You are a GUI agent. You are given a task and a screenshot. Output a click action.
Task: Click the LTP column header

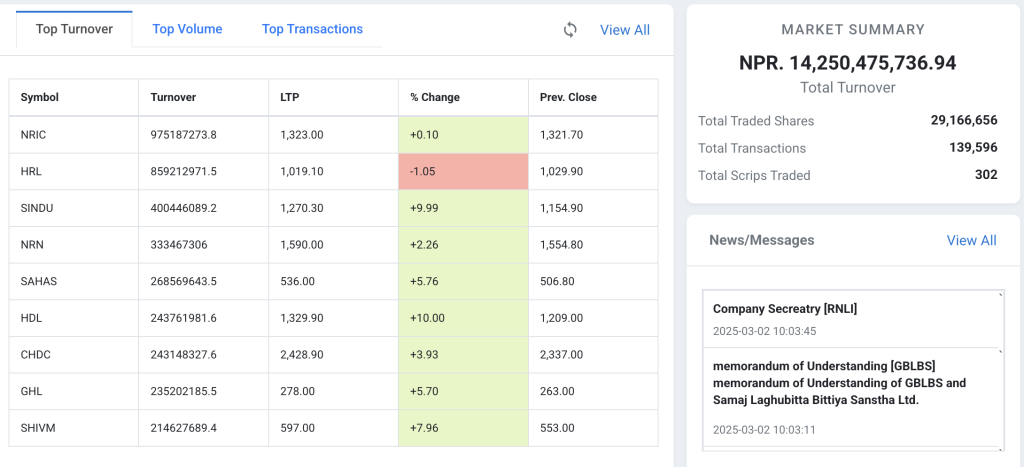click(x=290, y=97)
